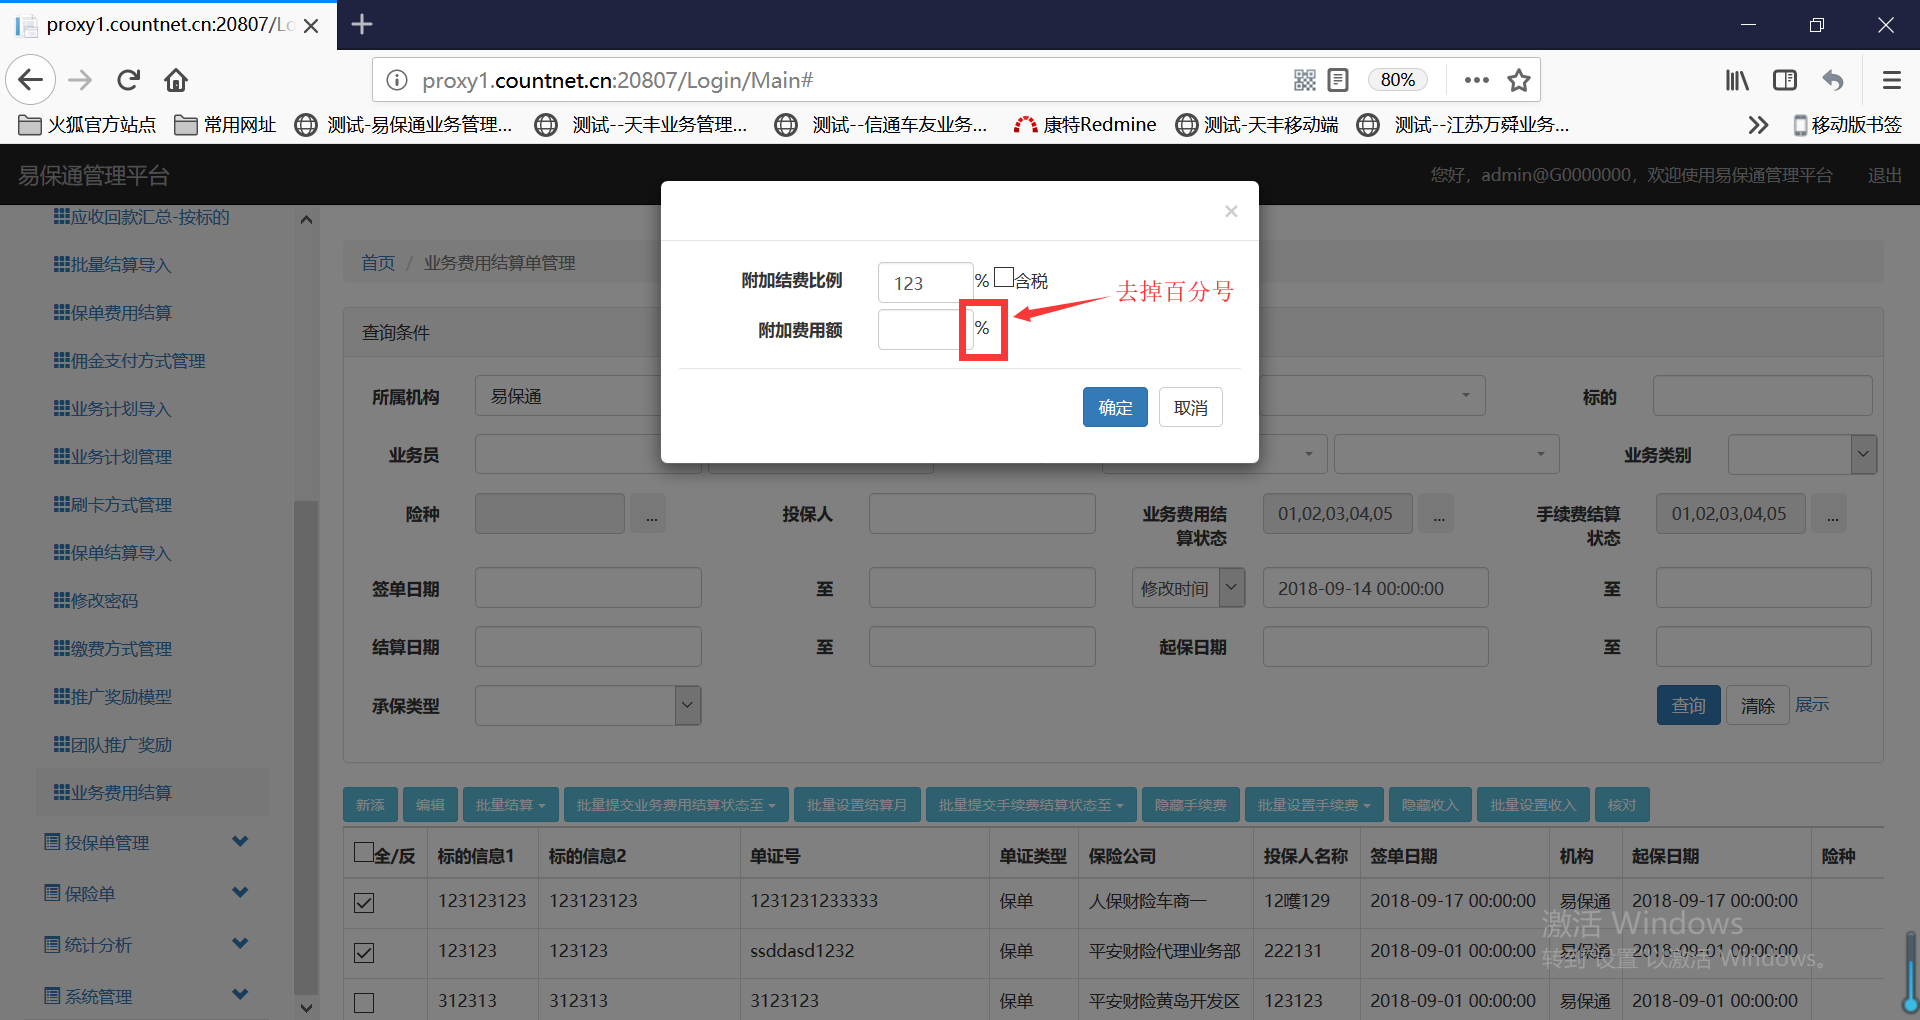
Task: Open 批量提交业务费用结算状态至 dropdown
Action: (x=676, y=805)
